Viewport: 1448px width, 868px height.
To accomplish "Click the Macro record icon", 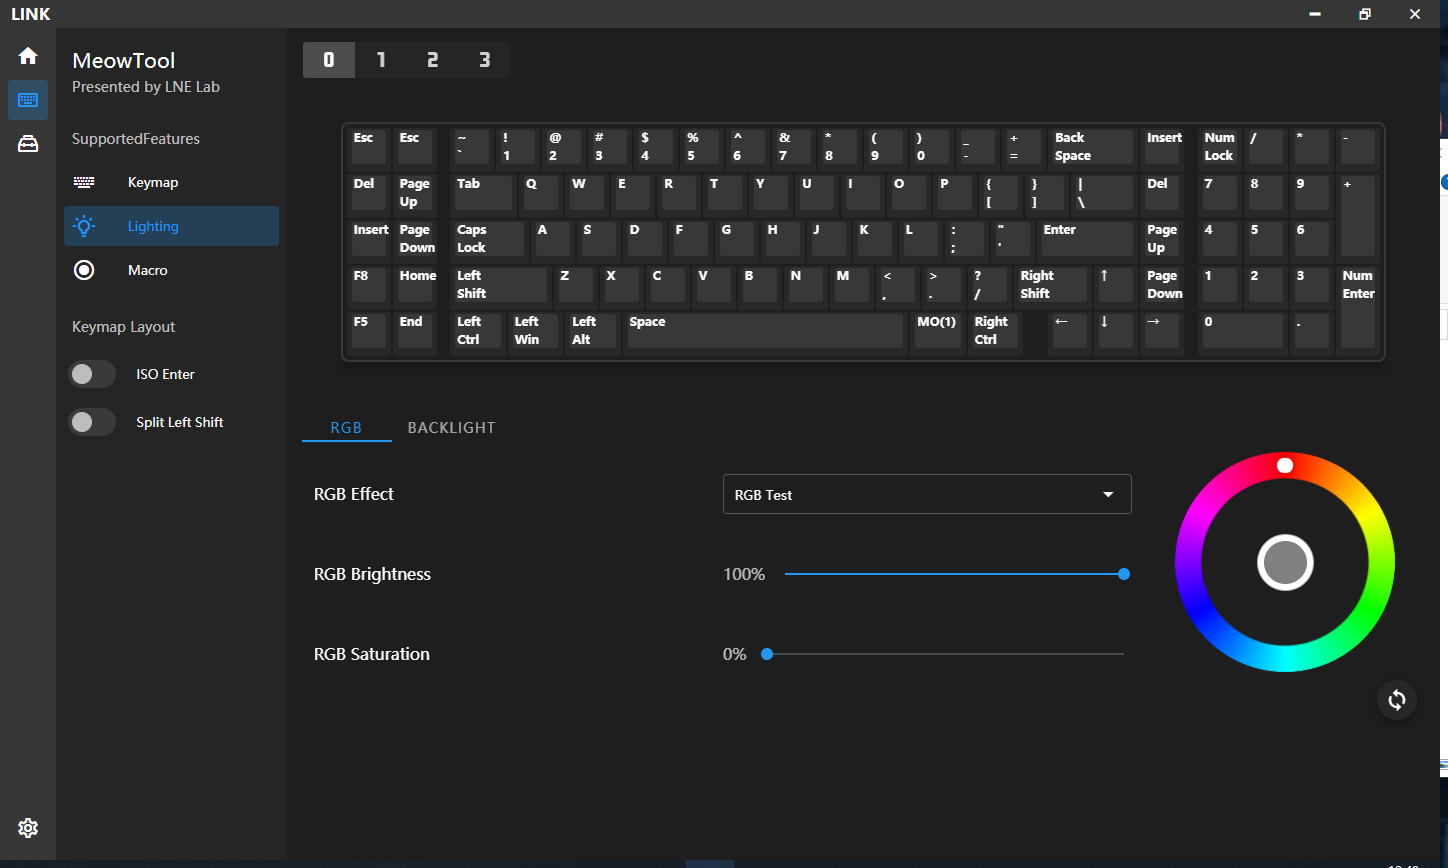I will [x=84, y=270].
